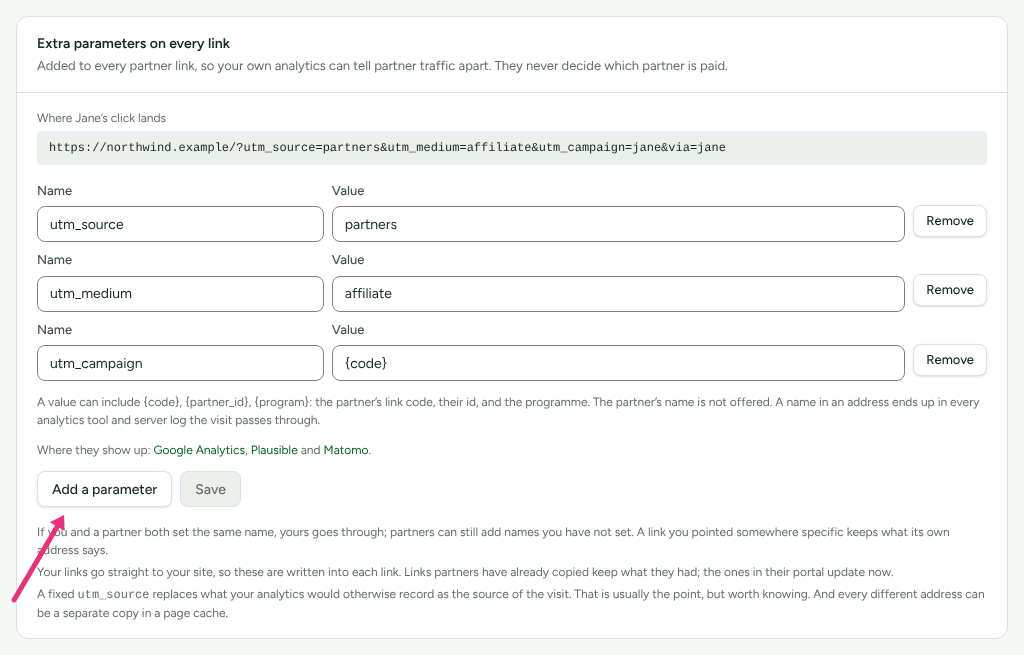
Task: Remove the utm_source parameter row
Action: point(950,221)
